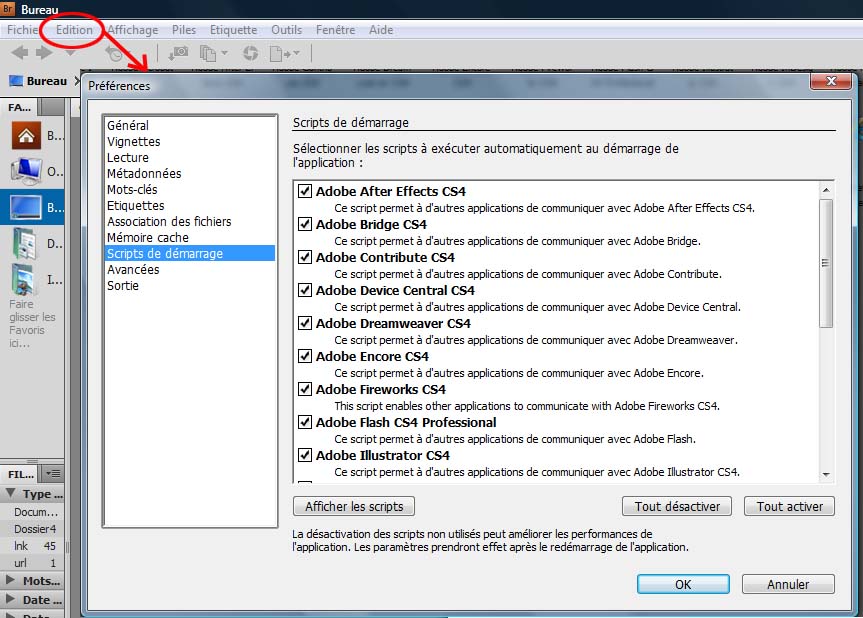Collapse the Type filter section
This screenshot has width=863, height=618.
click(x=10, y=493)
